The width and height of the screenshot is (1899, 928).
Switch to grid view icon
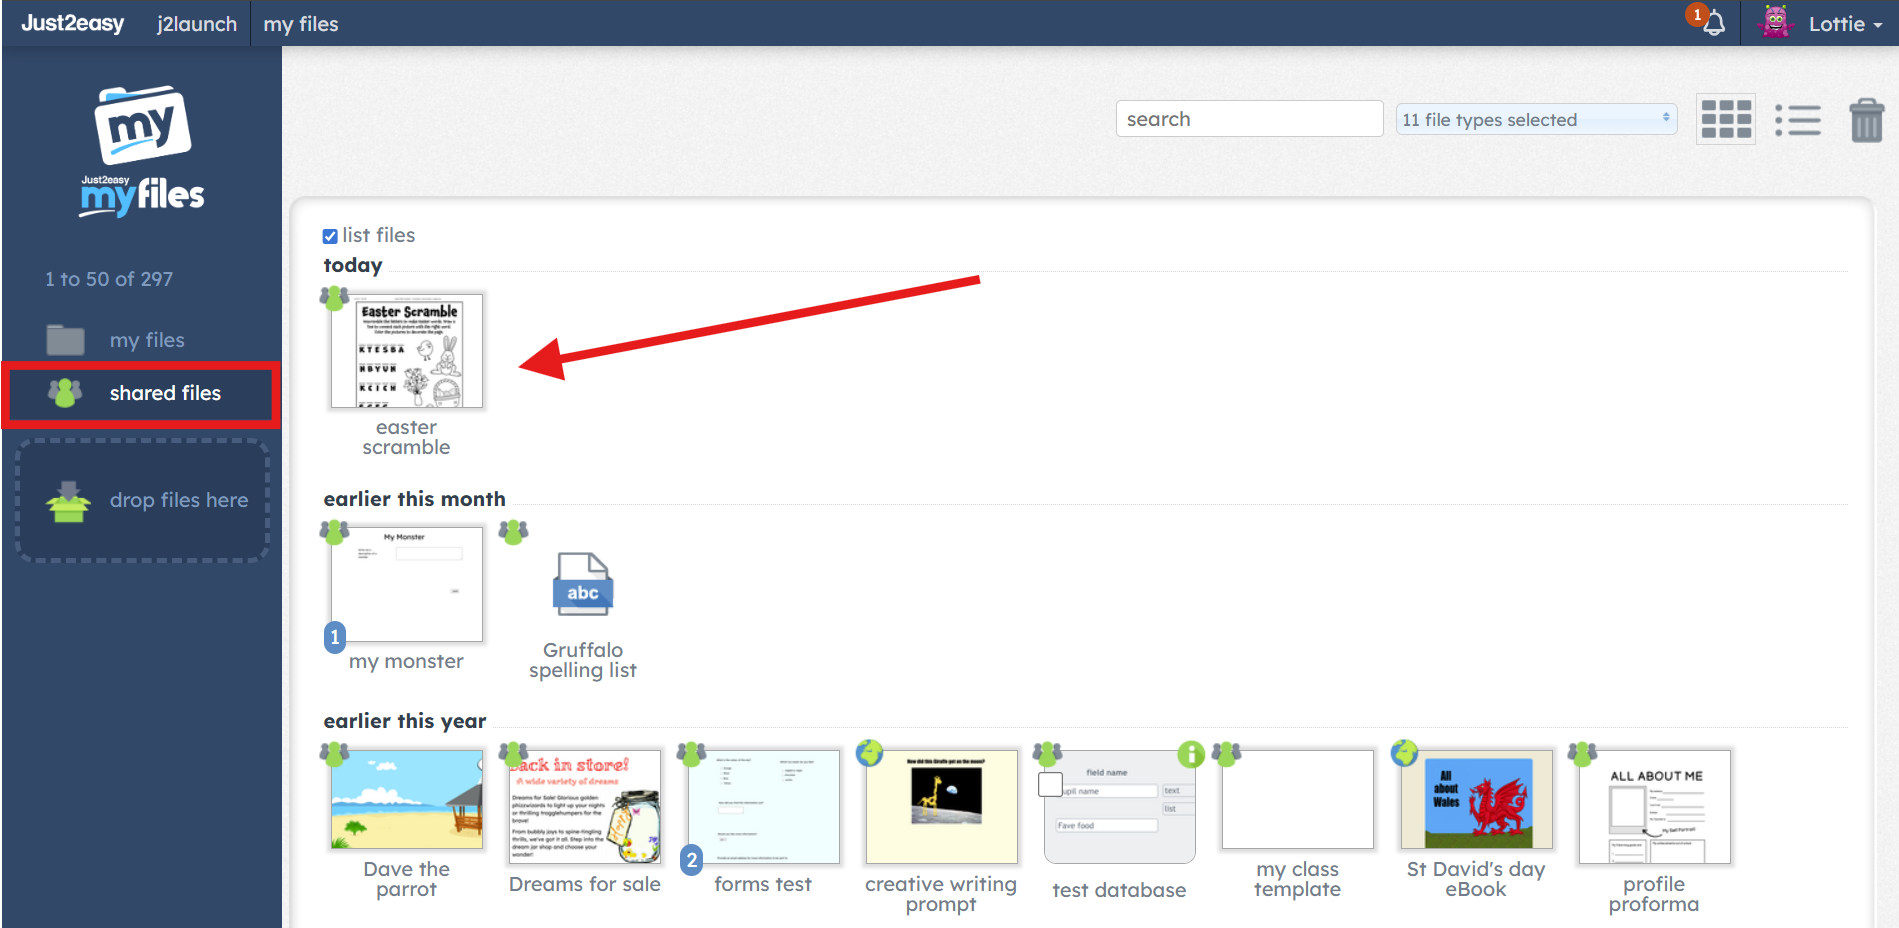[1726, 119]
